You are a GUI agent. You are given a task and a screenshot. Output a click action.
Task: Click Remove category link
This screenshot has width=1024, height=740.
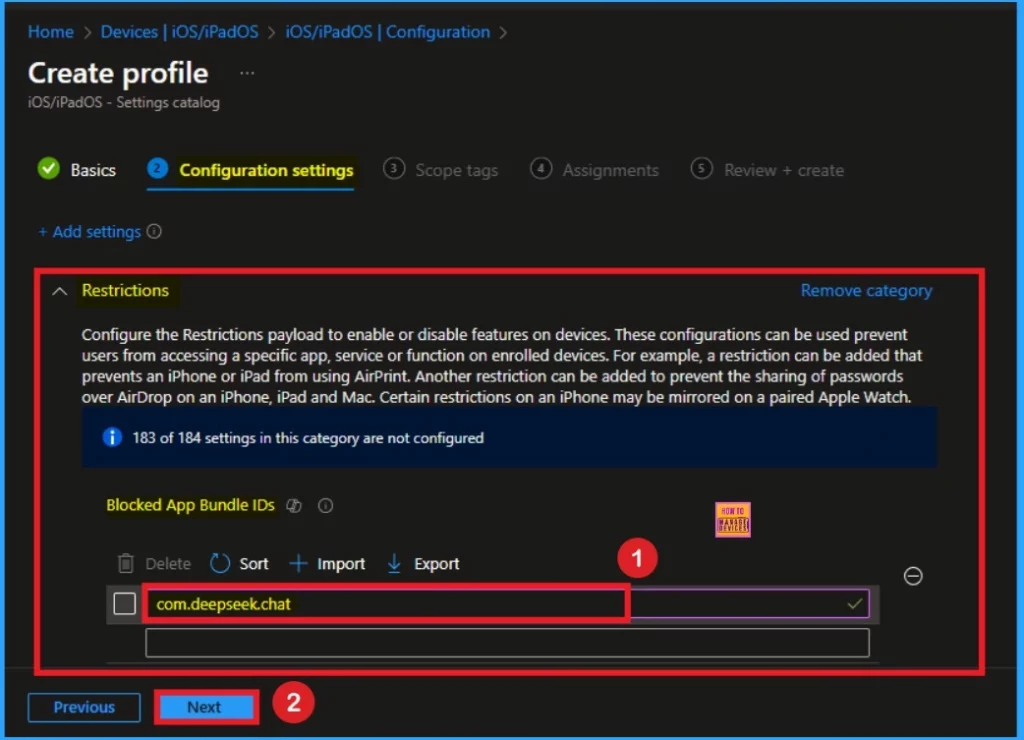pos(867,291)
